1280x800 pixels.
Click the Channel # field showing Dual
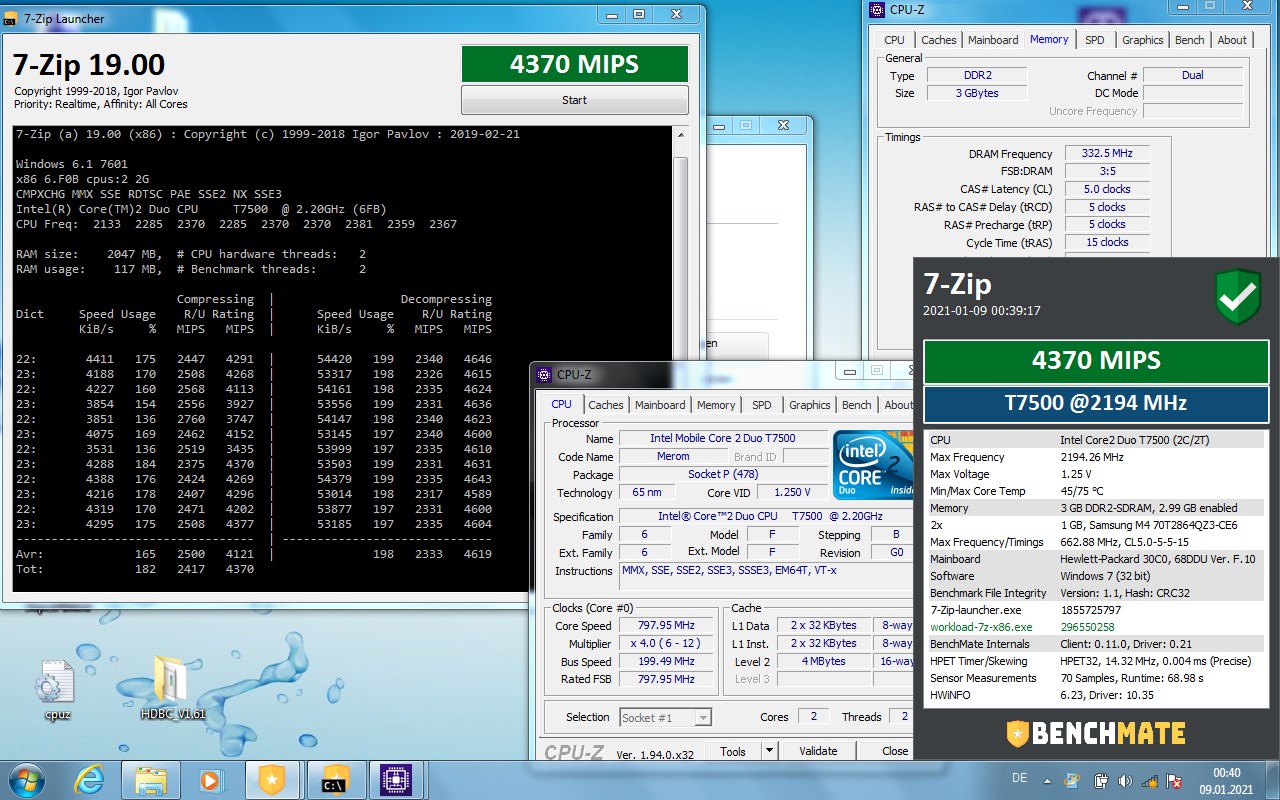(1193, 75)
